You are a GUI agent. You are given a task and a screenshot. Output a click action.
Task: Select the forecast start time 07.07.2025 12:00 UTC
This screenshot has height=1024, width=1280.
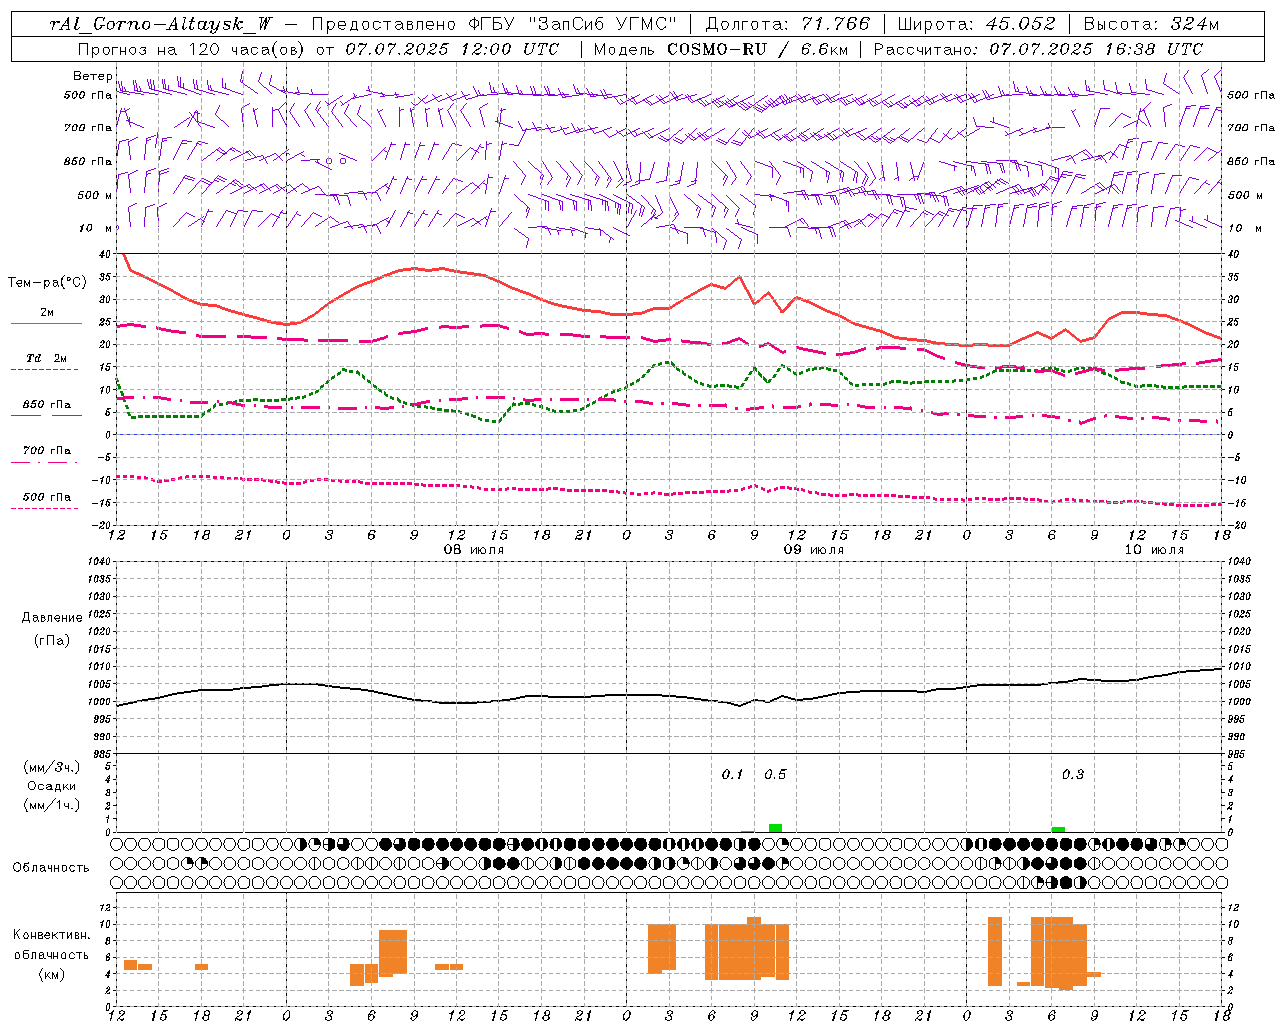click(452, 49)
